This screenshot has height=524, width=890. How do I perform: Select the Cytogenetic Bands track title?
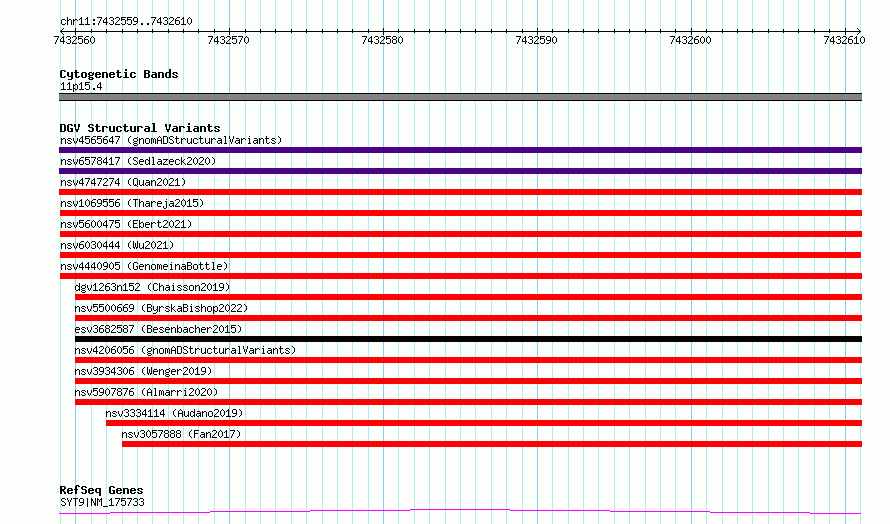point(119,74)
